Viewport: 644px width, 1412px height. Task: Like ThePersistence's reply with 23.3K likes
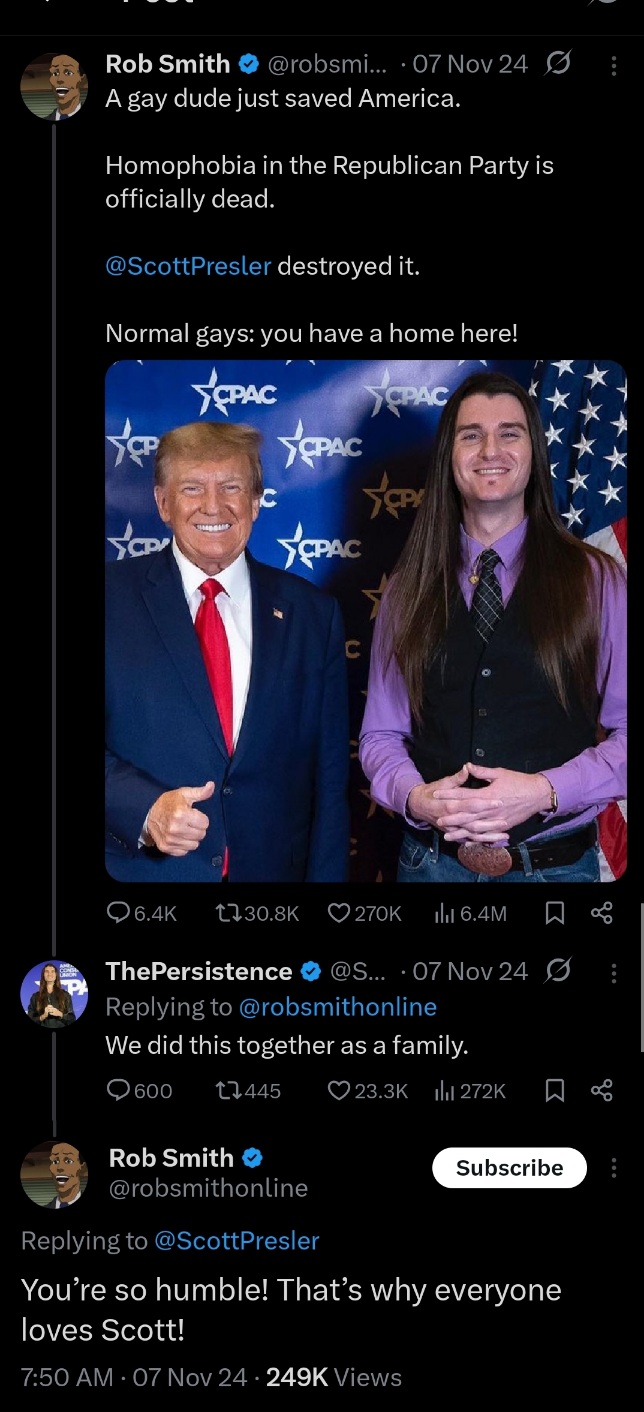(367, 1091)
